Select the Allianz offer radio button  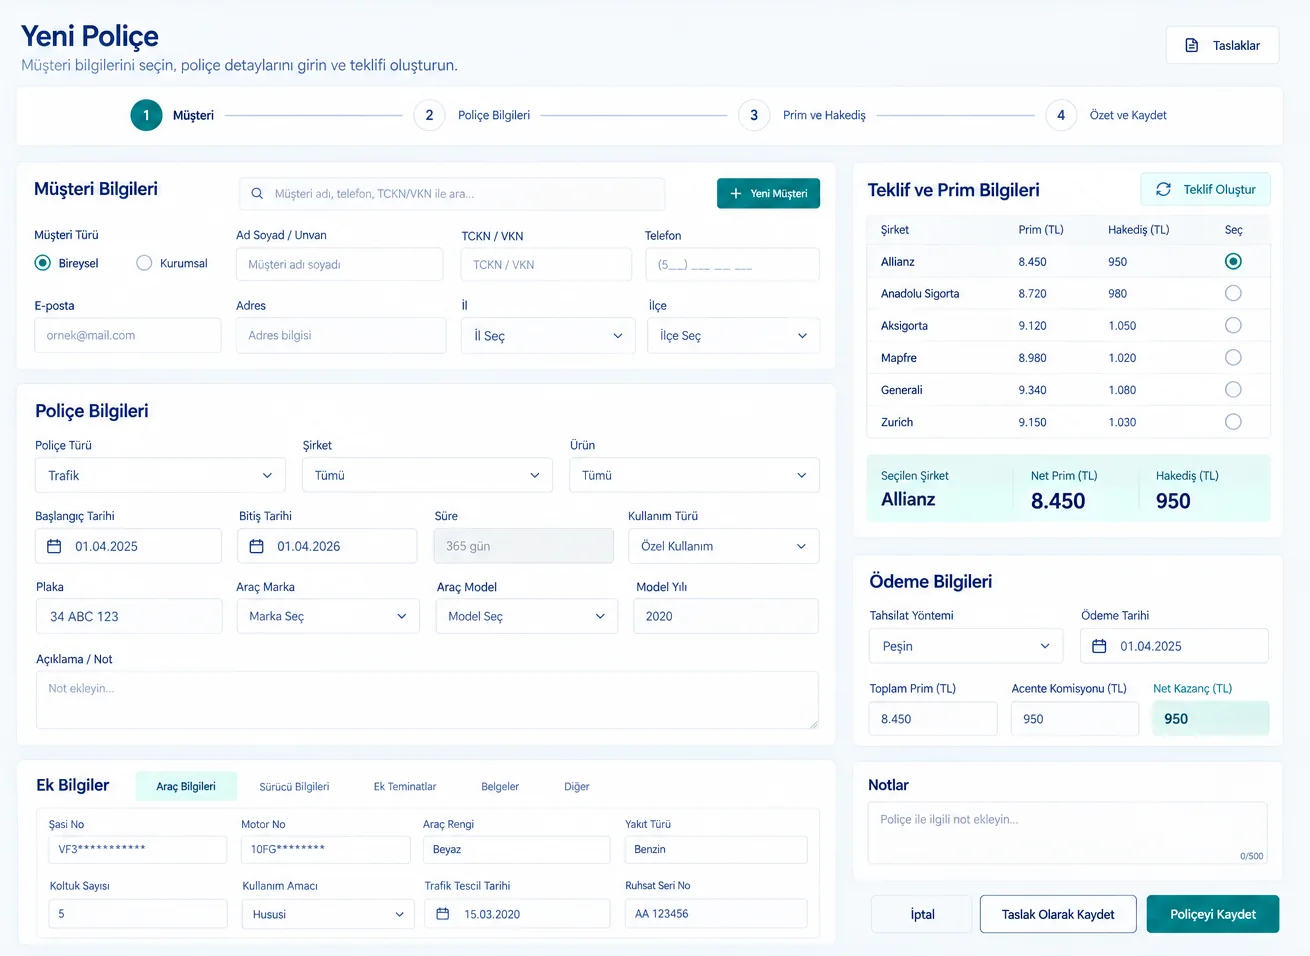coord(1233,261)
